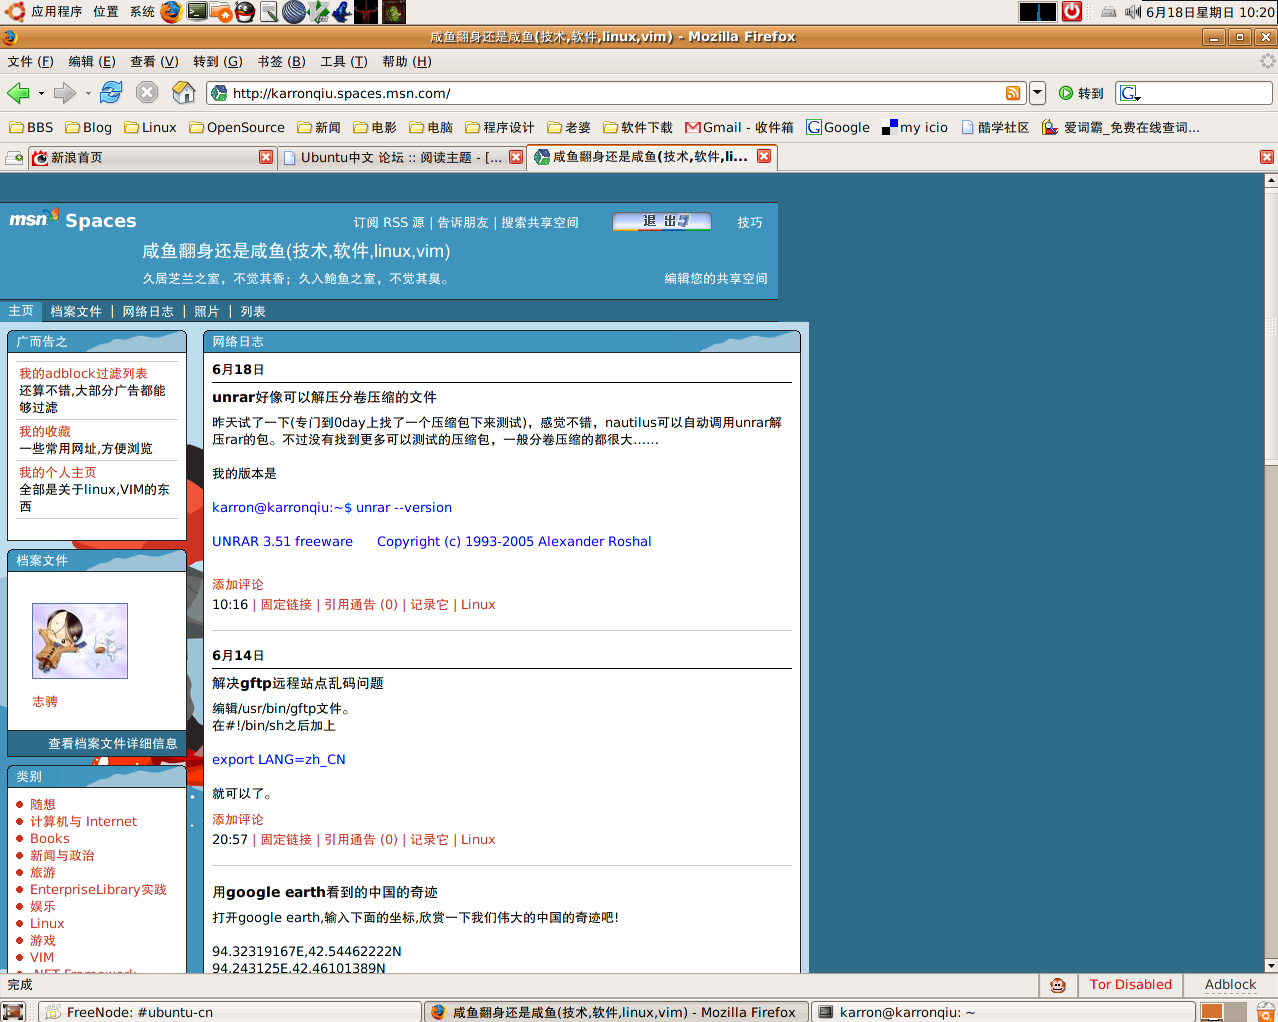
Task: Expand the OpenSource bookmarks folder
Action: [x=237, y=128]
